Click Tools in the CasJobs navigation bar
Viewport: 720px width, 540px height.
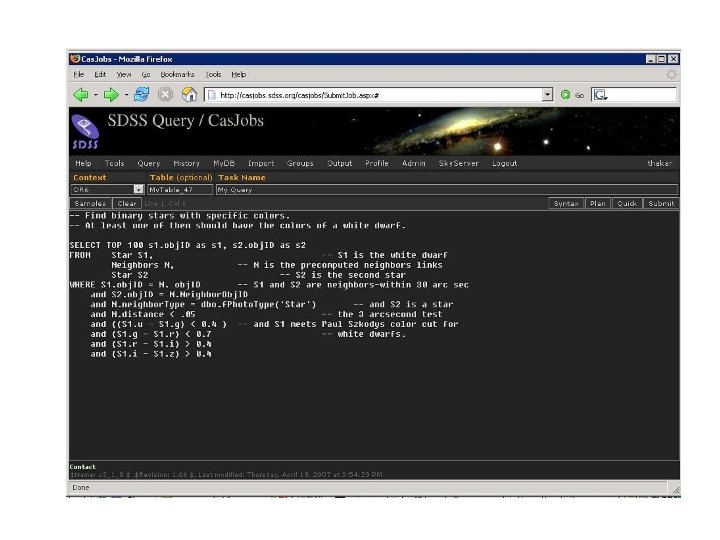114,163
